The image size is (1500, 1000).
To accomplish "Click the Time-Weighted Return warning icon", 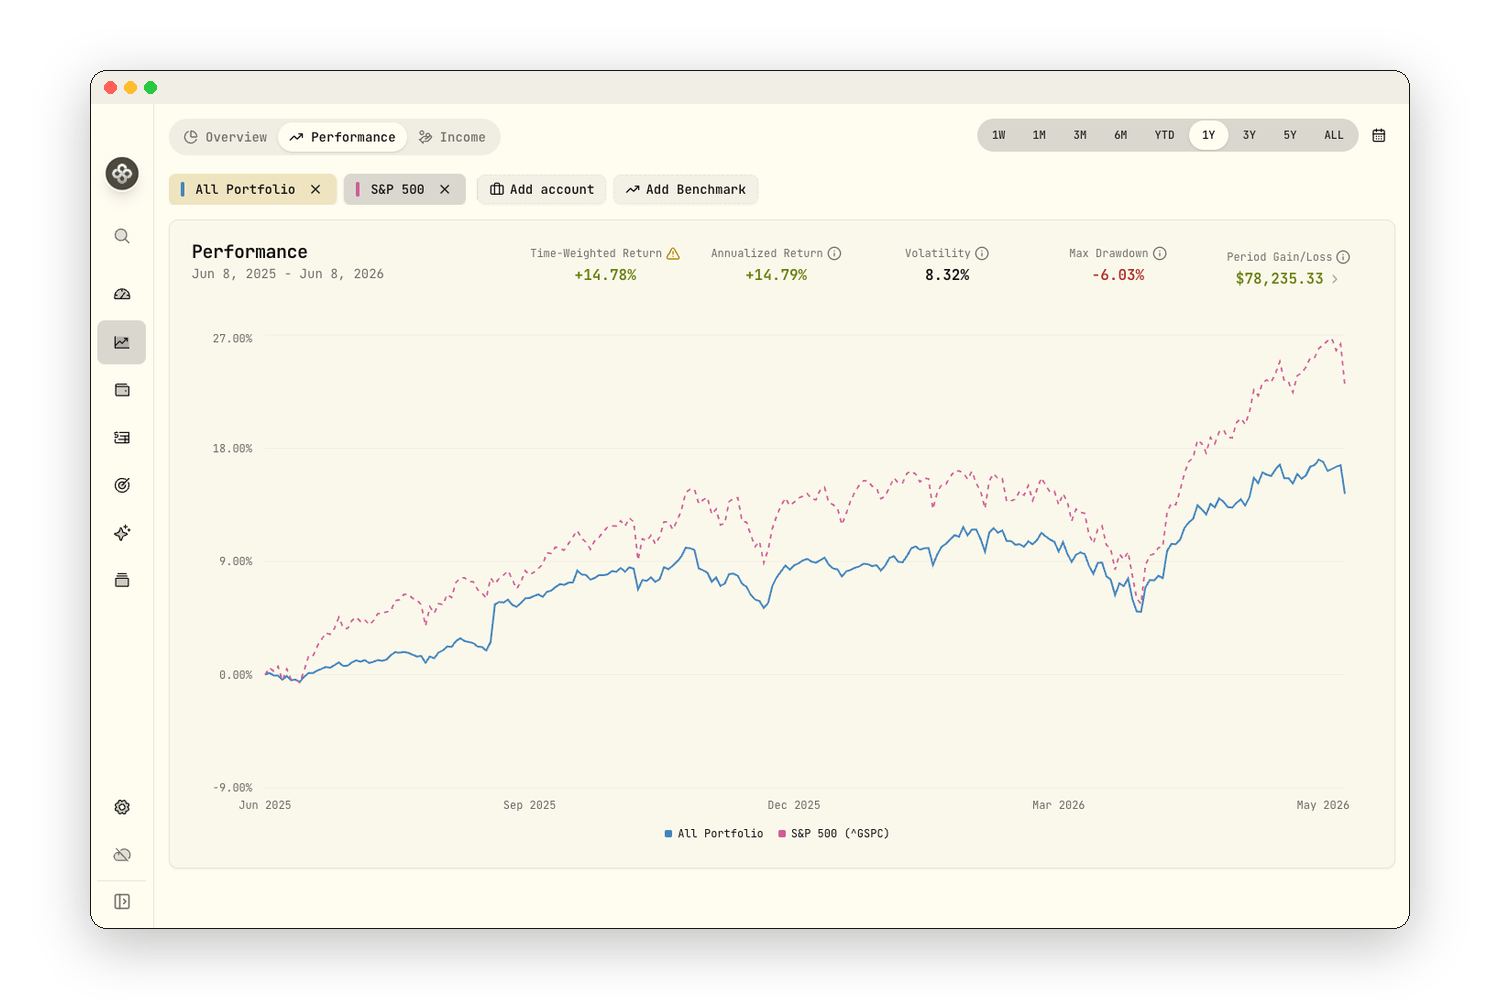I will 673,254.
